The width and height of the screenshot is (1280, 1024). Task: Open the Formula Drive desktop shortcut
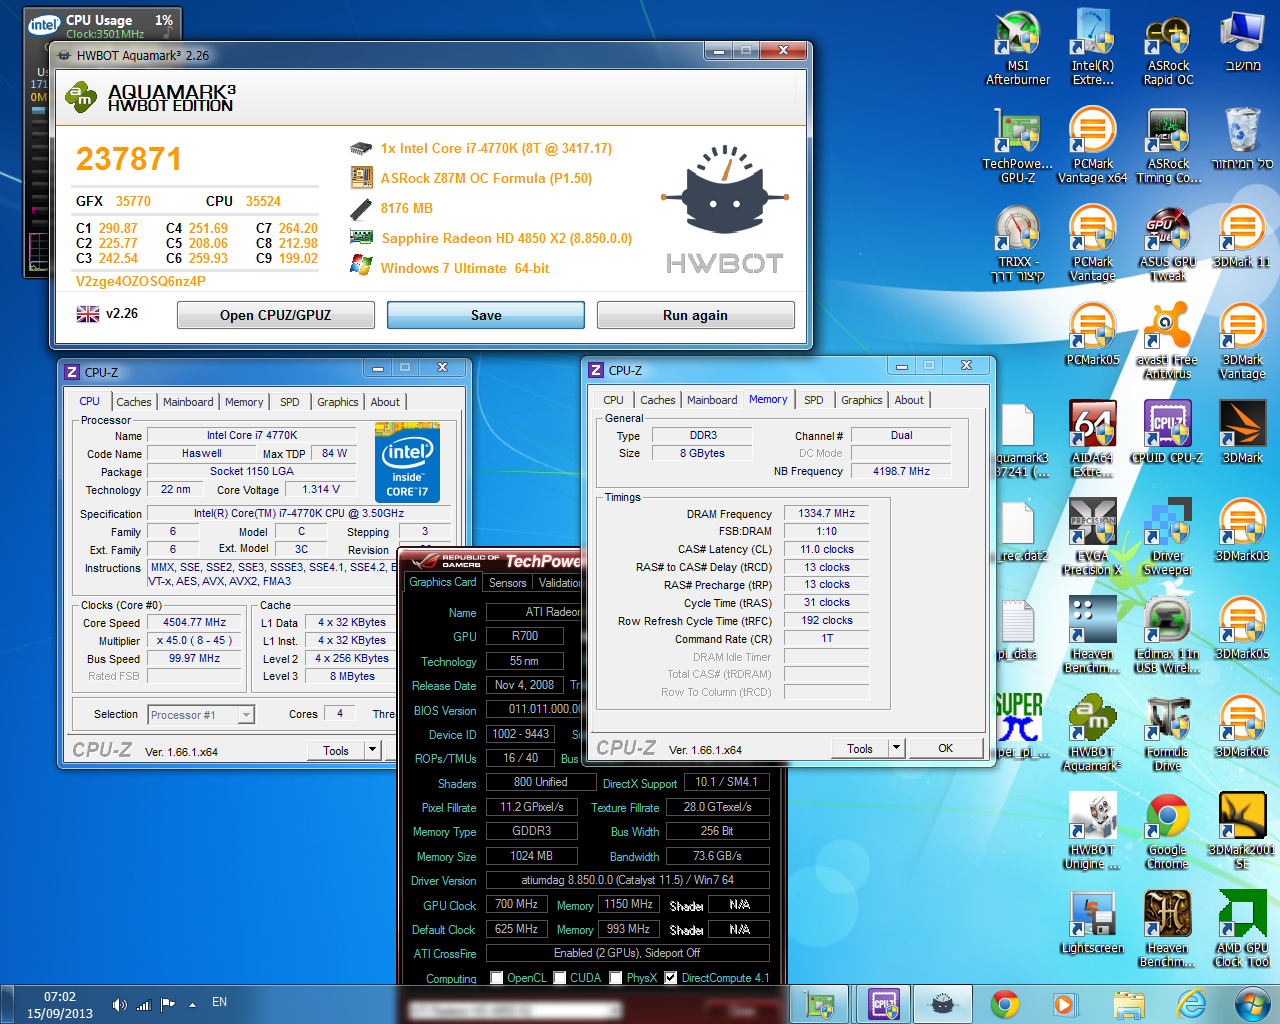click(1168, 733)
